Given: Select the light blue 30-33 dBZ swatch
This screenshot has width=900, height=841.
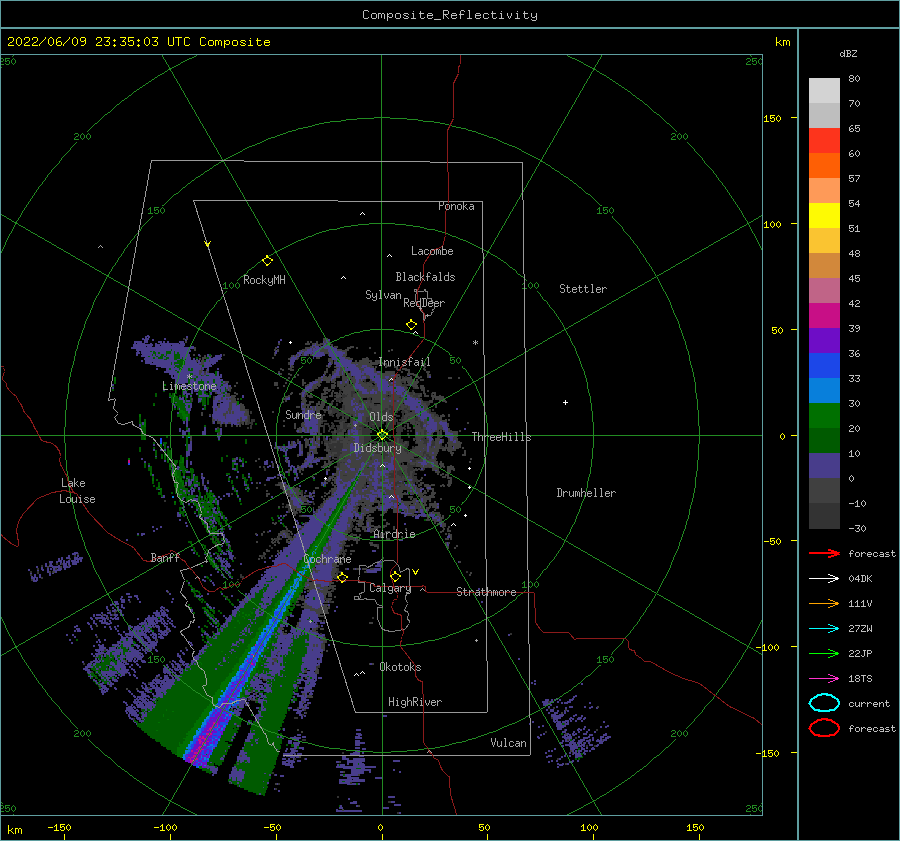Looking at the screenshot, I should pos(824,390).
